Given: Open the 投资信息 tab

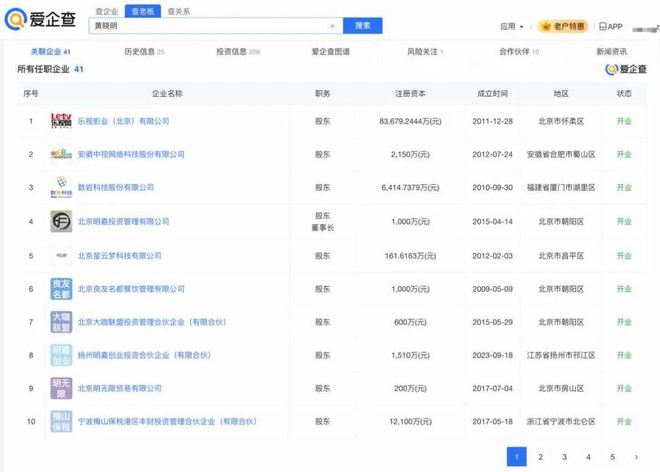Looking at the screenshot, I should pyautogui.click(x=238, y=51).
